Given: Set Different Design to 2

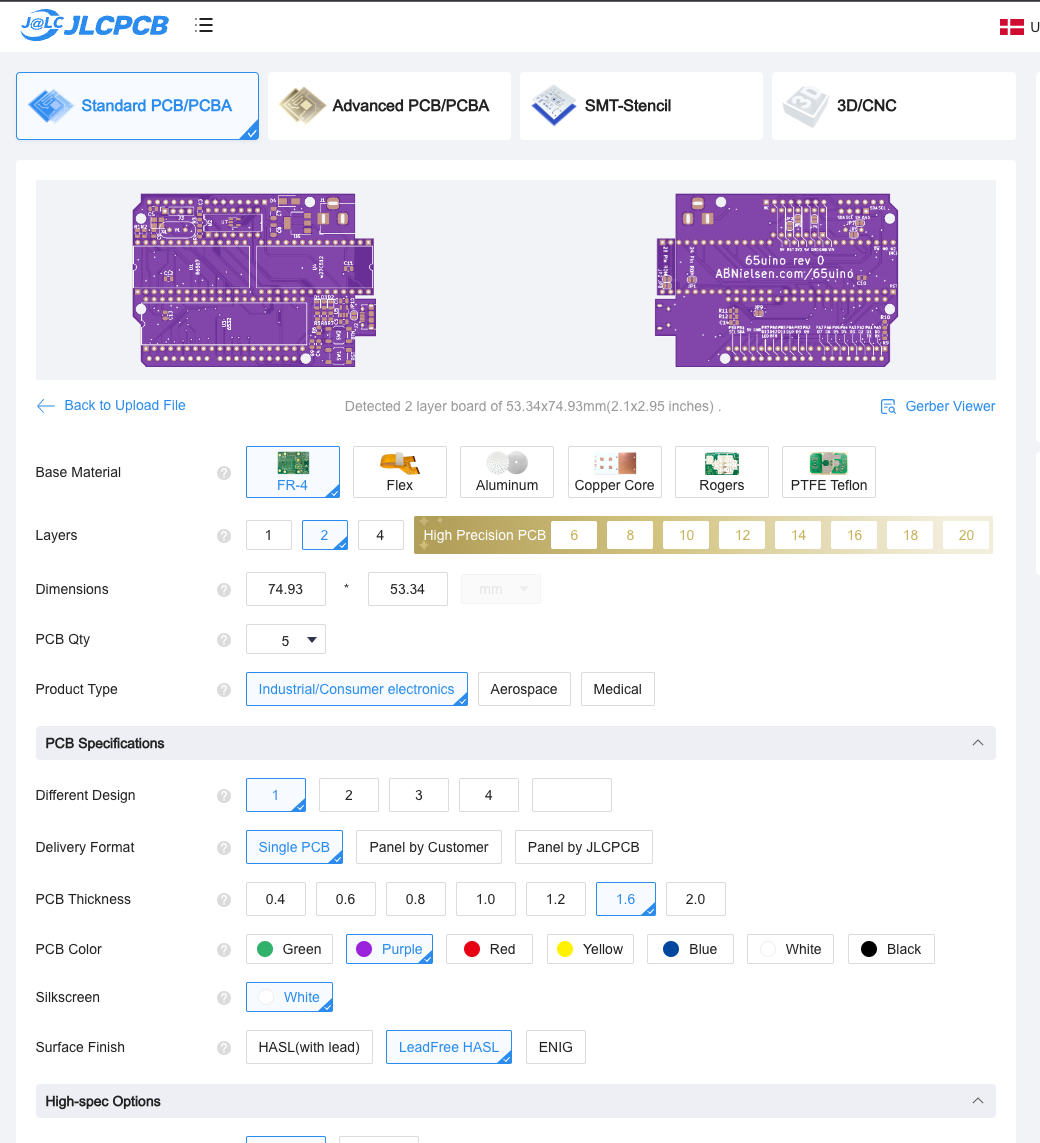Looking at the screenshot, I should click(x=348, y=795).
